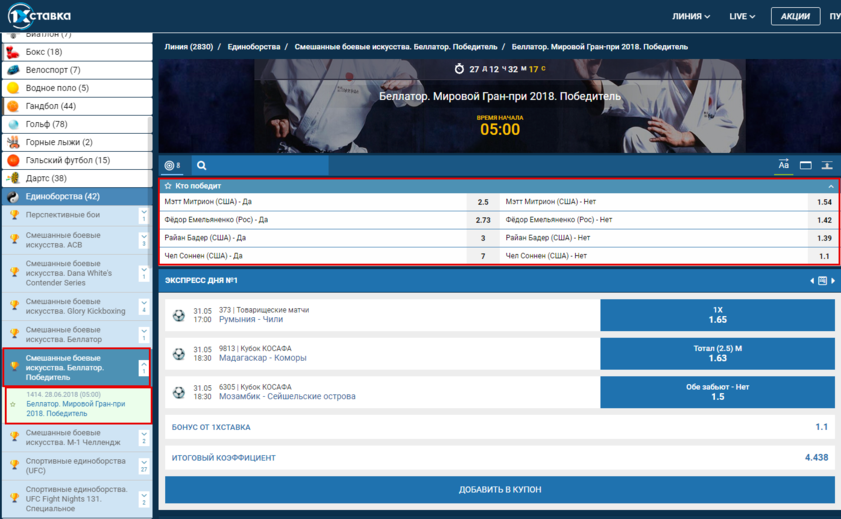
Task: Click the Тотал (2.5) М 1.63 button
Action: (717, 353)
